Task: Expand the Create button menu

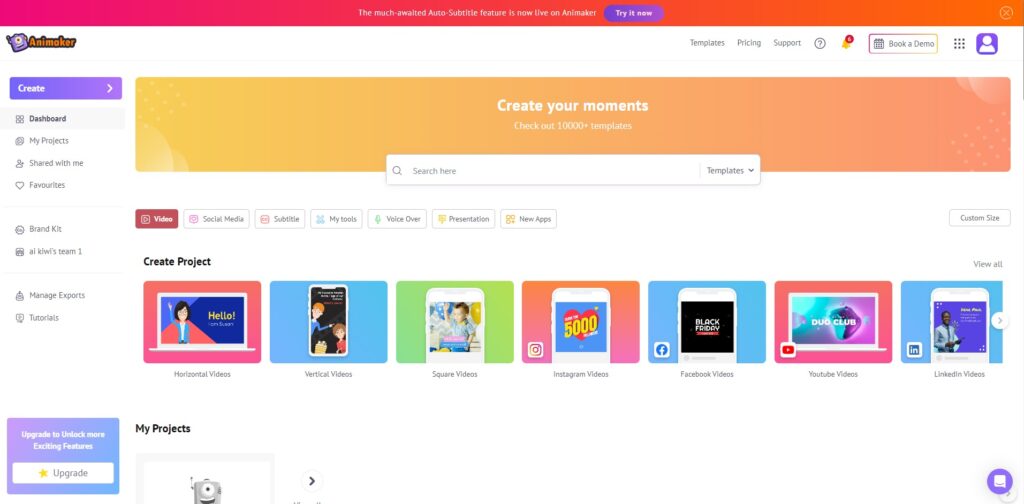Action: [65, 88]
